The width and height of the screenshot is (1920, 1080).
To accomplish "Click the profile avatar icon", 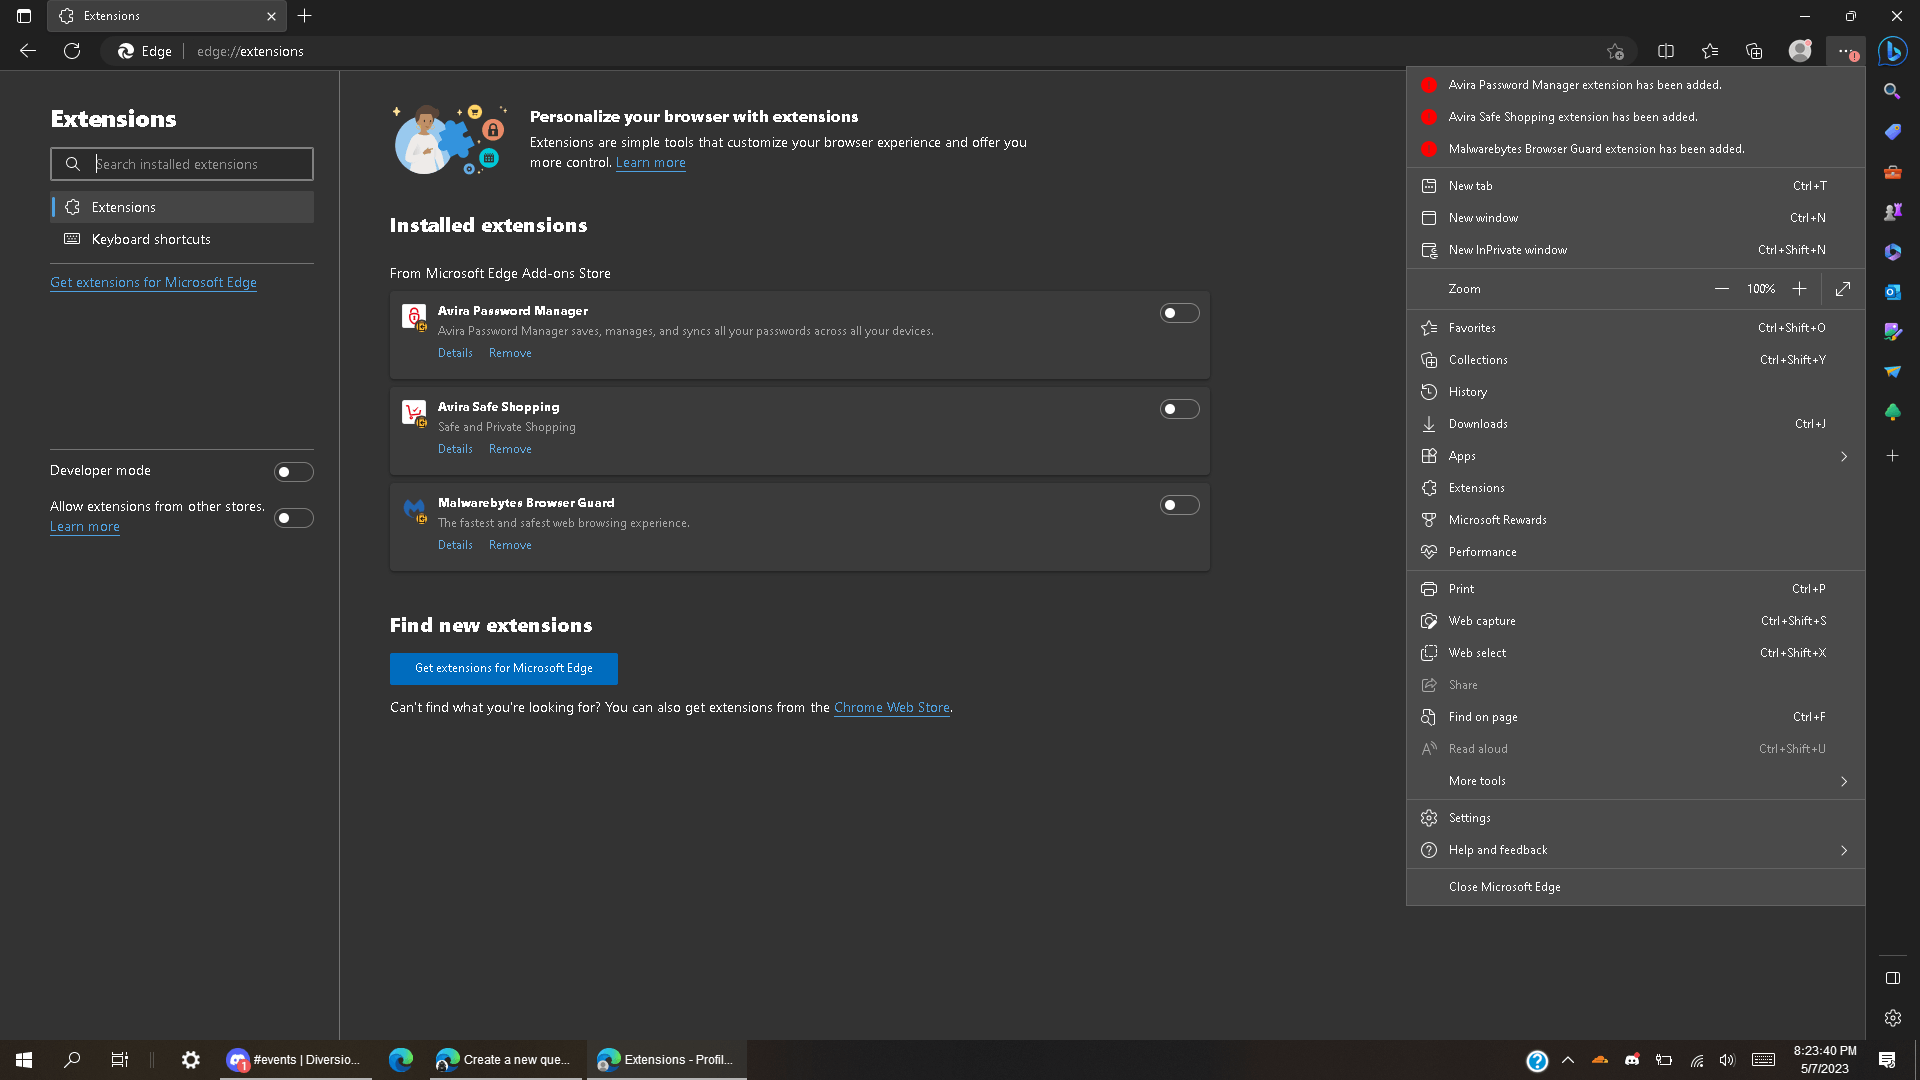I will (1800, 51).
